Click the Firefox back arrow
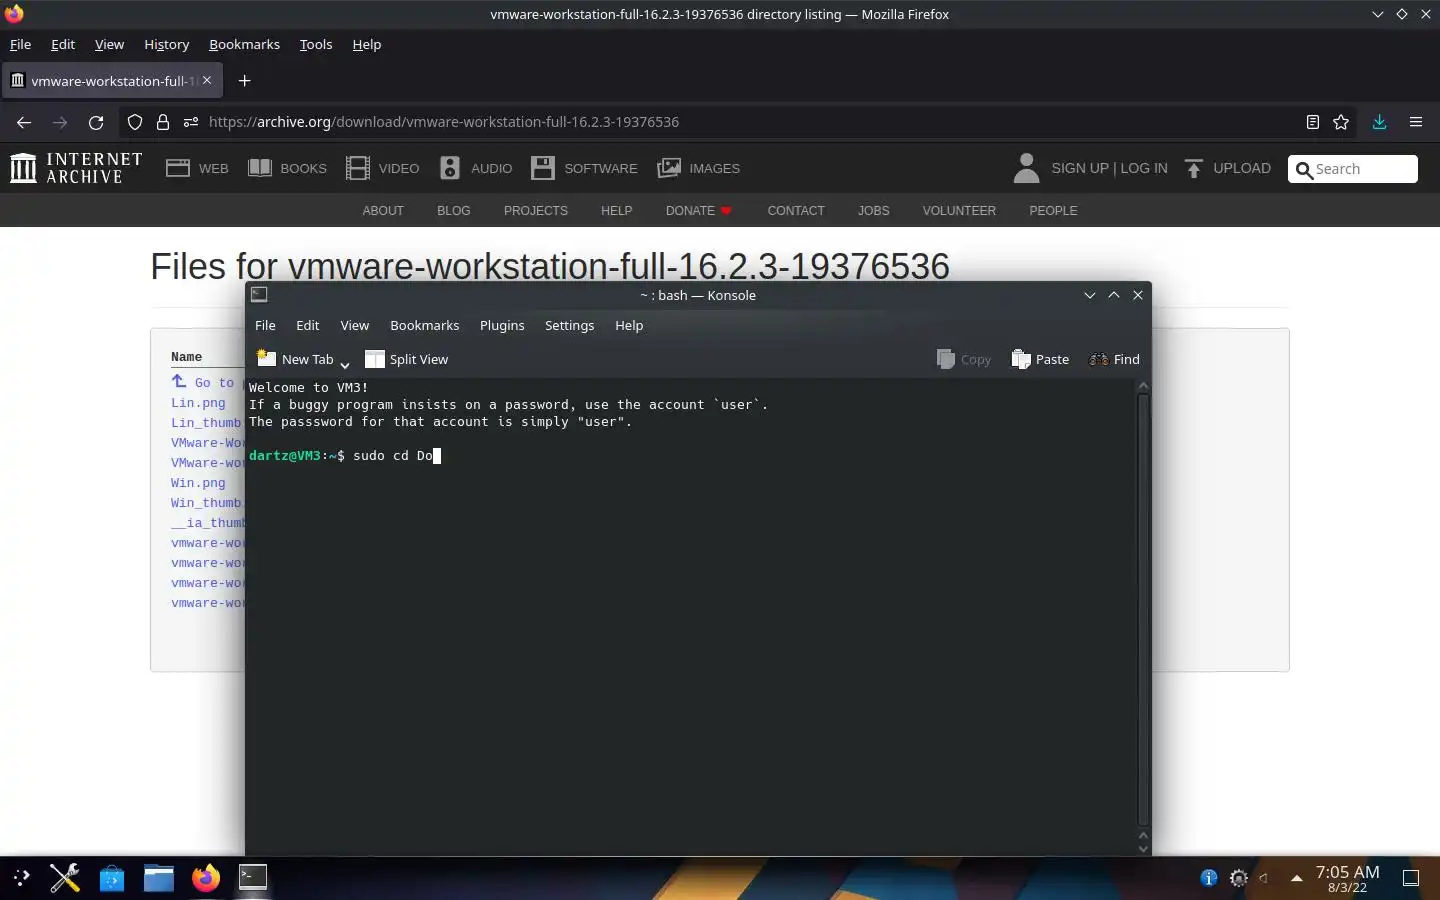The image size is (1440, 900). (24, 122)
